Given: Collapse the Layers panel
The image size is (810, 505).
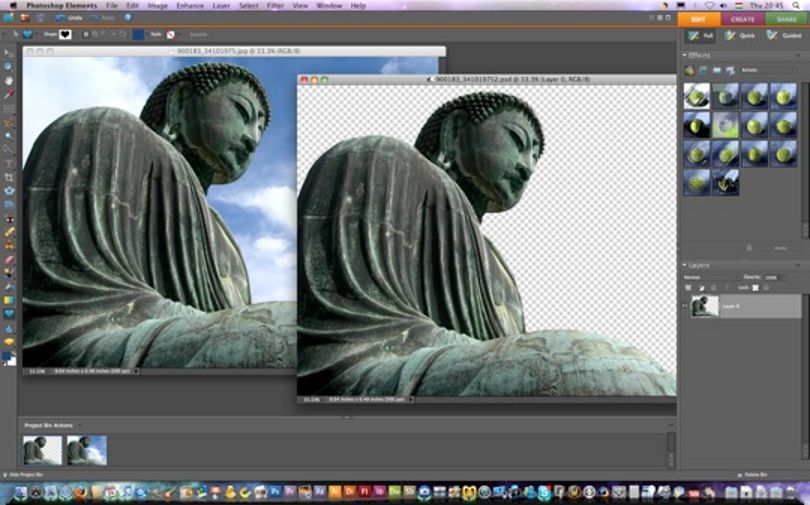Looking at the screenshot, I should coord(684,265).
